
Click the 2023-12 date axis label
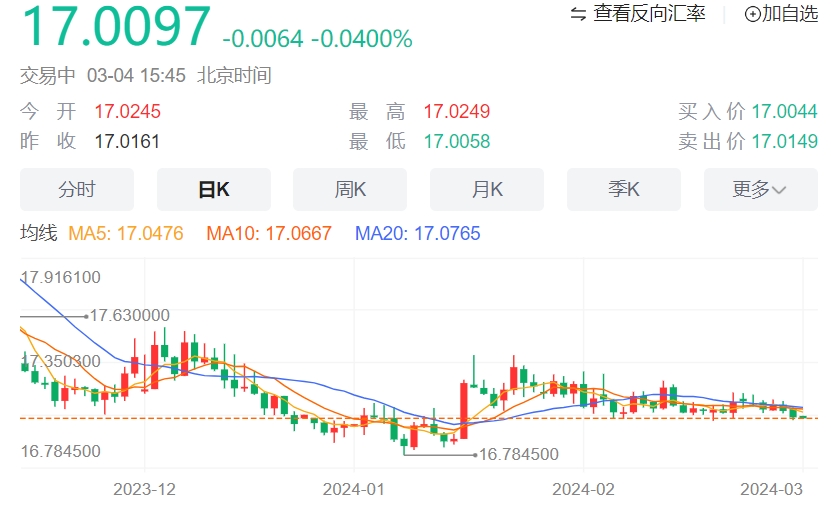click(144, 489)
